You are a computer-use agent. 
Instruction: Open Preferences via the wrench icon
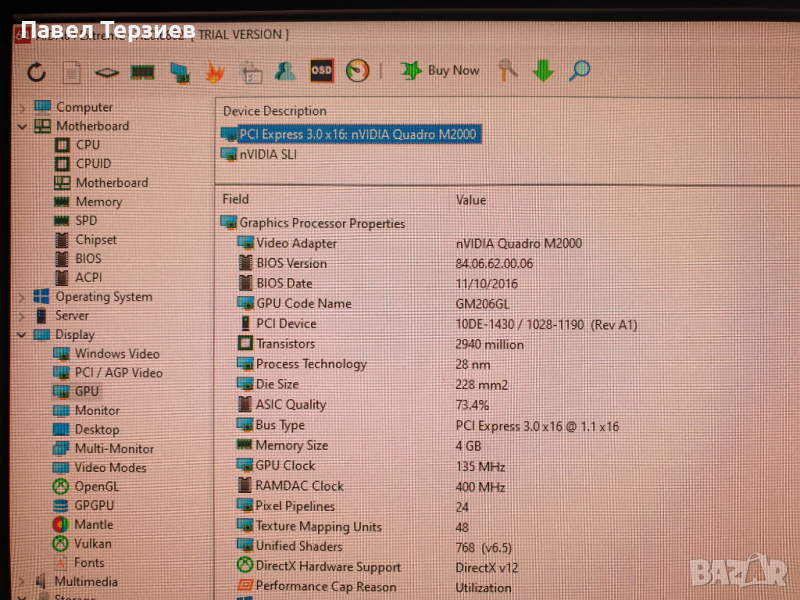tap(508, 70)
